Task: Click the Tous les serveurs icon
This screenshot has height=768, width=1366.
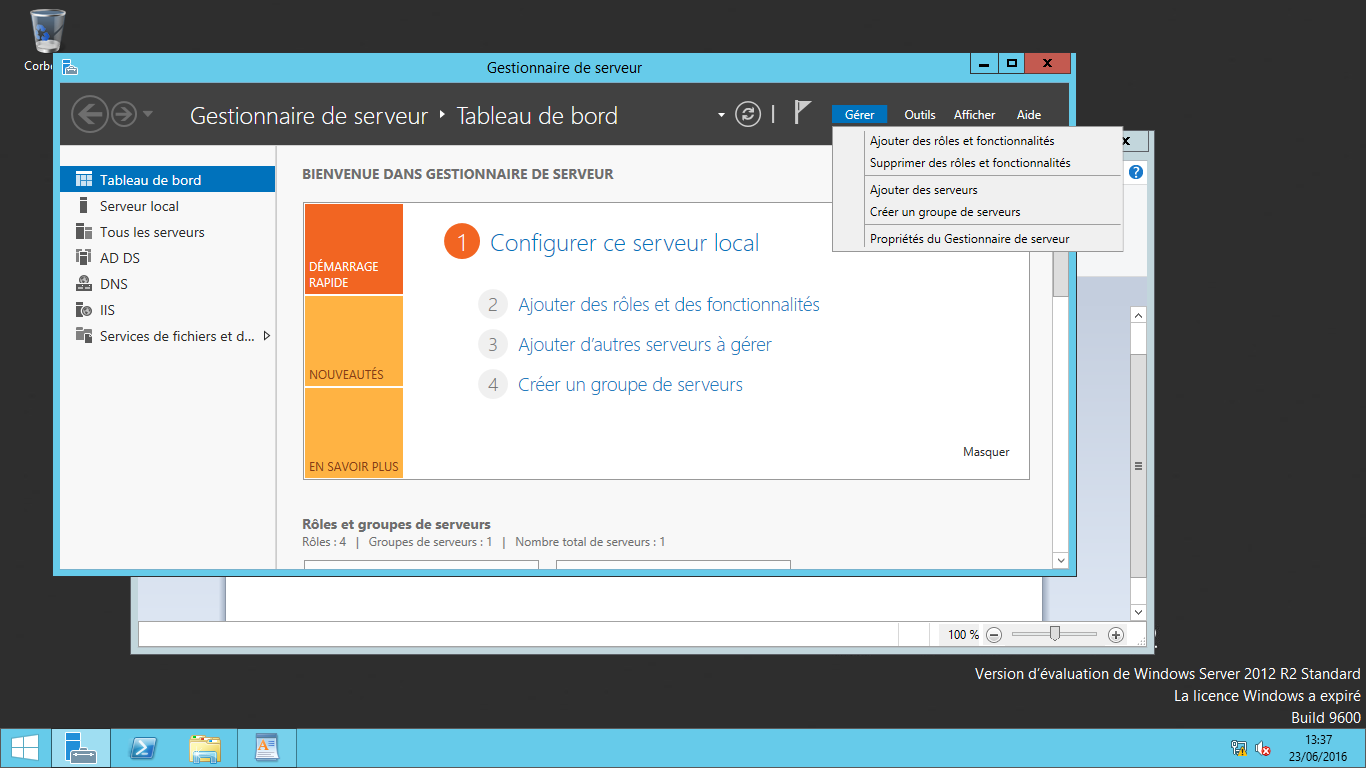Action: pos(84,232)
